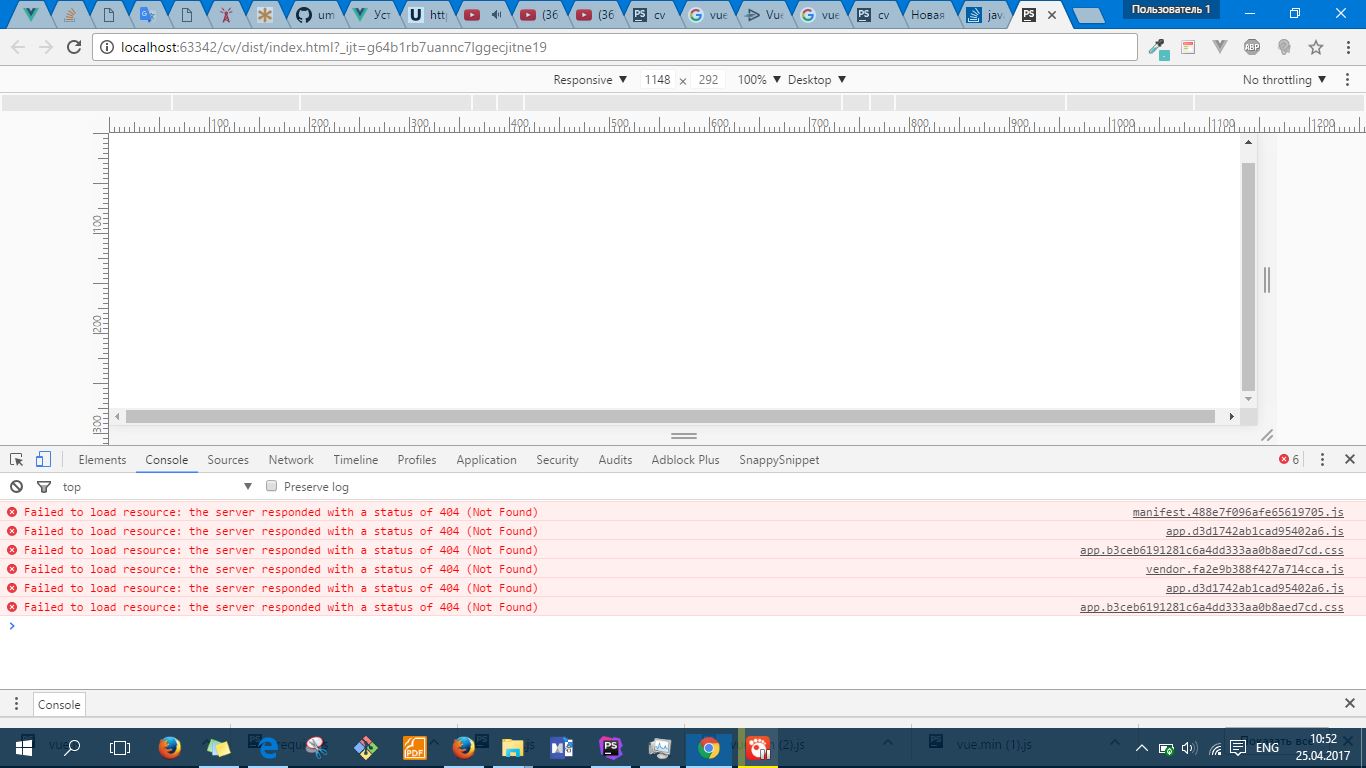The height and width of the screenshot is (768, 1366).
Task: Reload the page with the refresh button
Action: pyautogui.click(x=73, y=47)
